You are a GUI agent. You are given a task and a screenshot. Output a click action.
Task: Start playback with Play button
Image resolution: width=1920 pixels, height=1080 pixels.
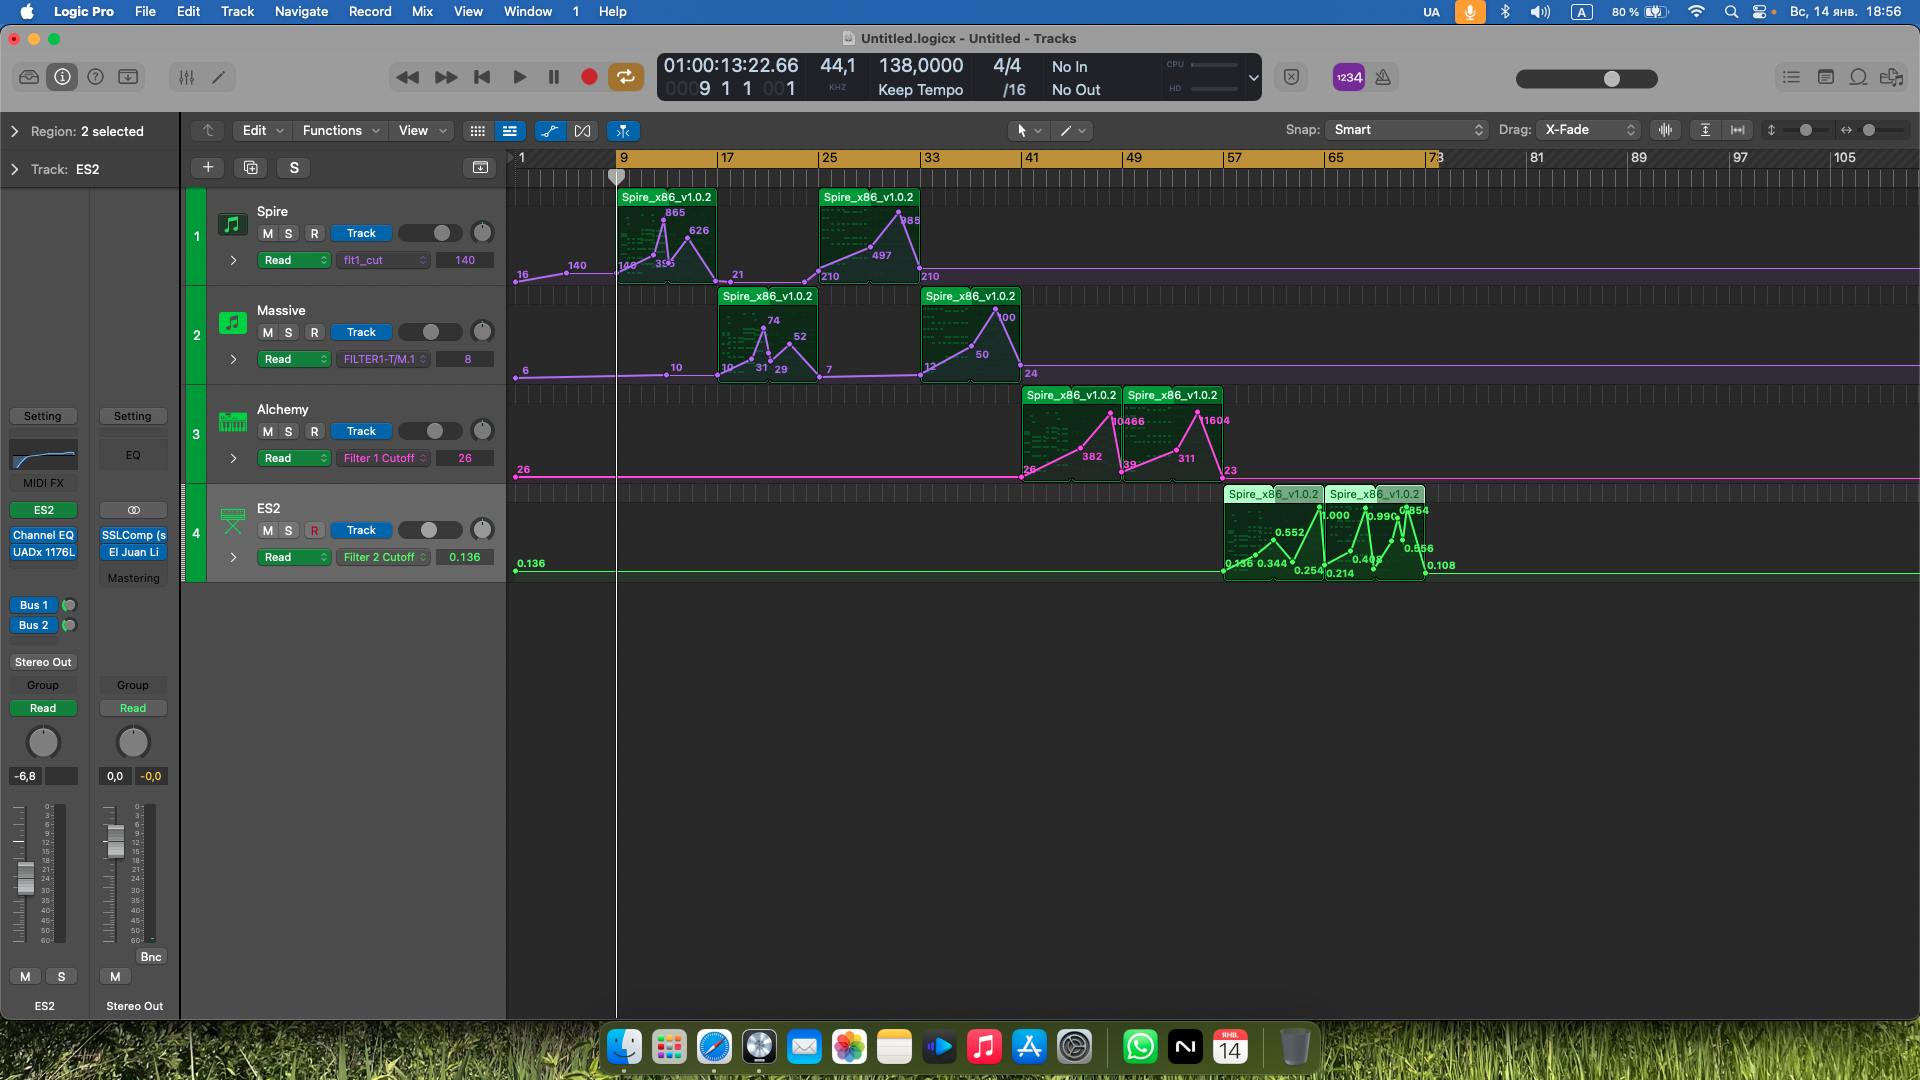point(519,77)
